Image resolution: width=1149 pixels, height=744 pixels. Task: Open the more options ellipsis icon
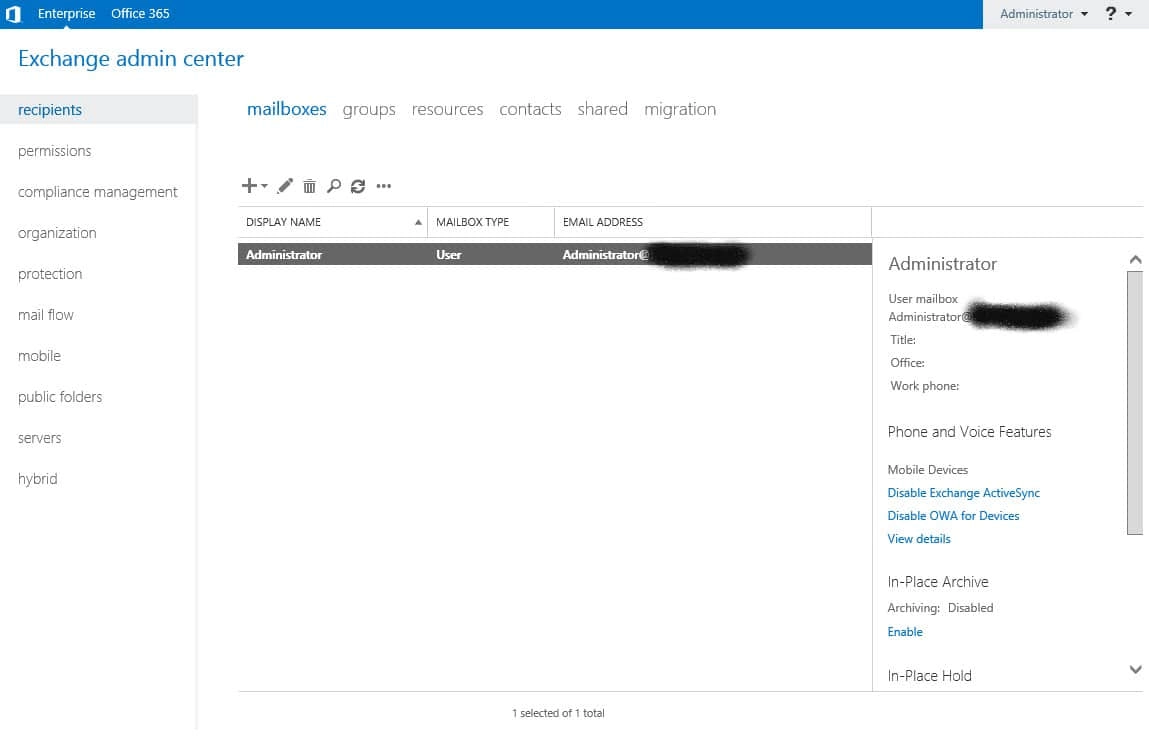(383, 186)
